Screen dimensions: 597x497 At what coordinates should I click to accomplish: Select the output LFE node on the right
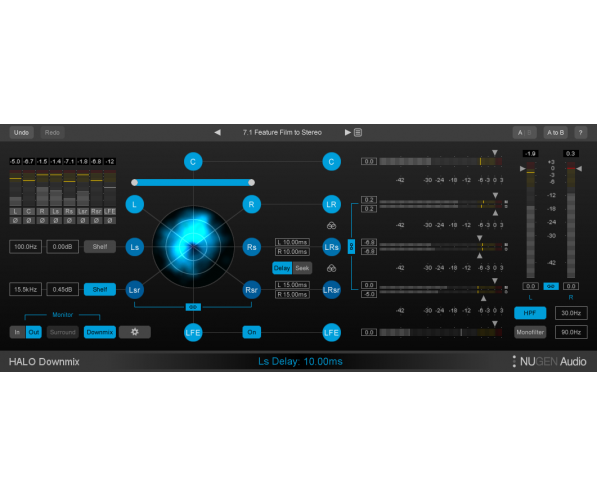(x=331, y=332)
